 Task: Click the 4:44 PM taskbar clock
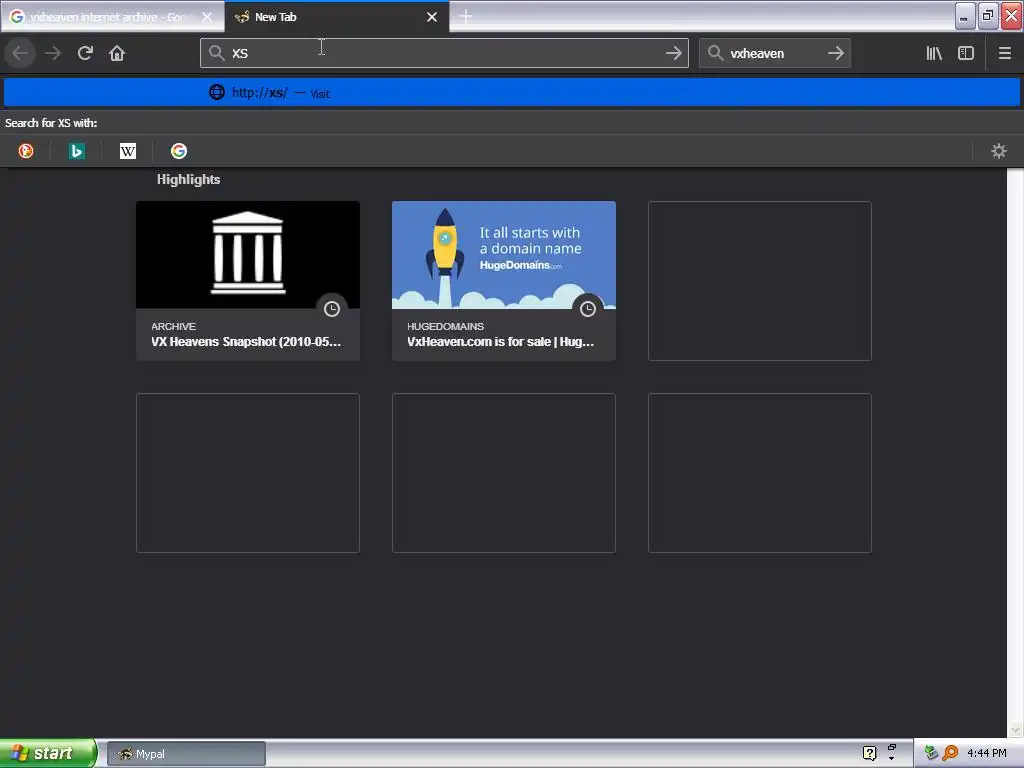[x=987, y=753]
